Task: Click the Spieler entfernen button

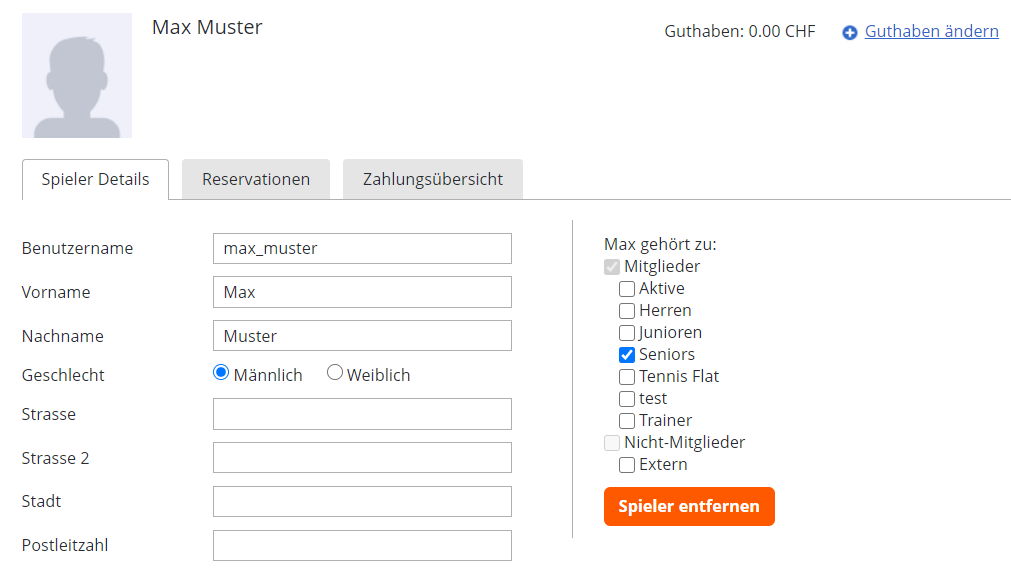Action: (689, 506)
